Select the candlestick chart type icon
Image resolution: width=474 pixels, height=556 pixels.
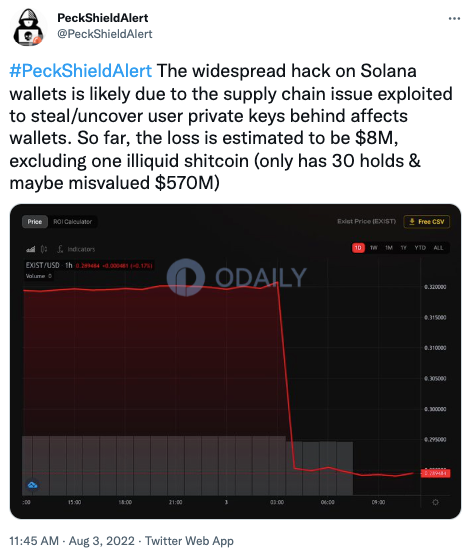pos(44,249)
